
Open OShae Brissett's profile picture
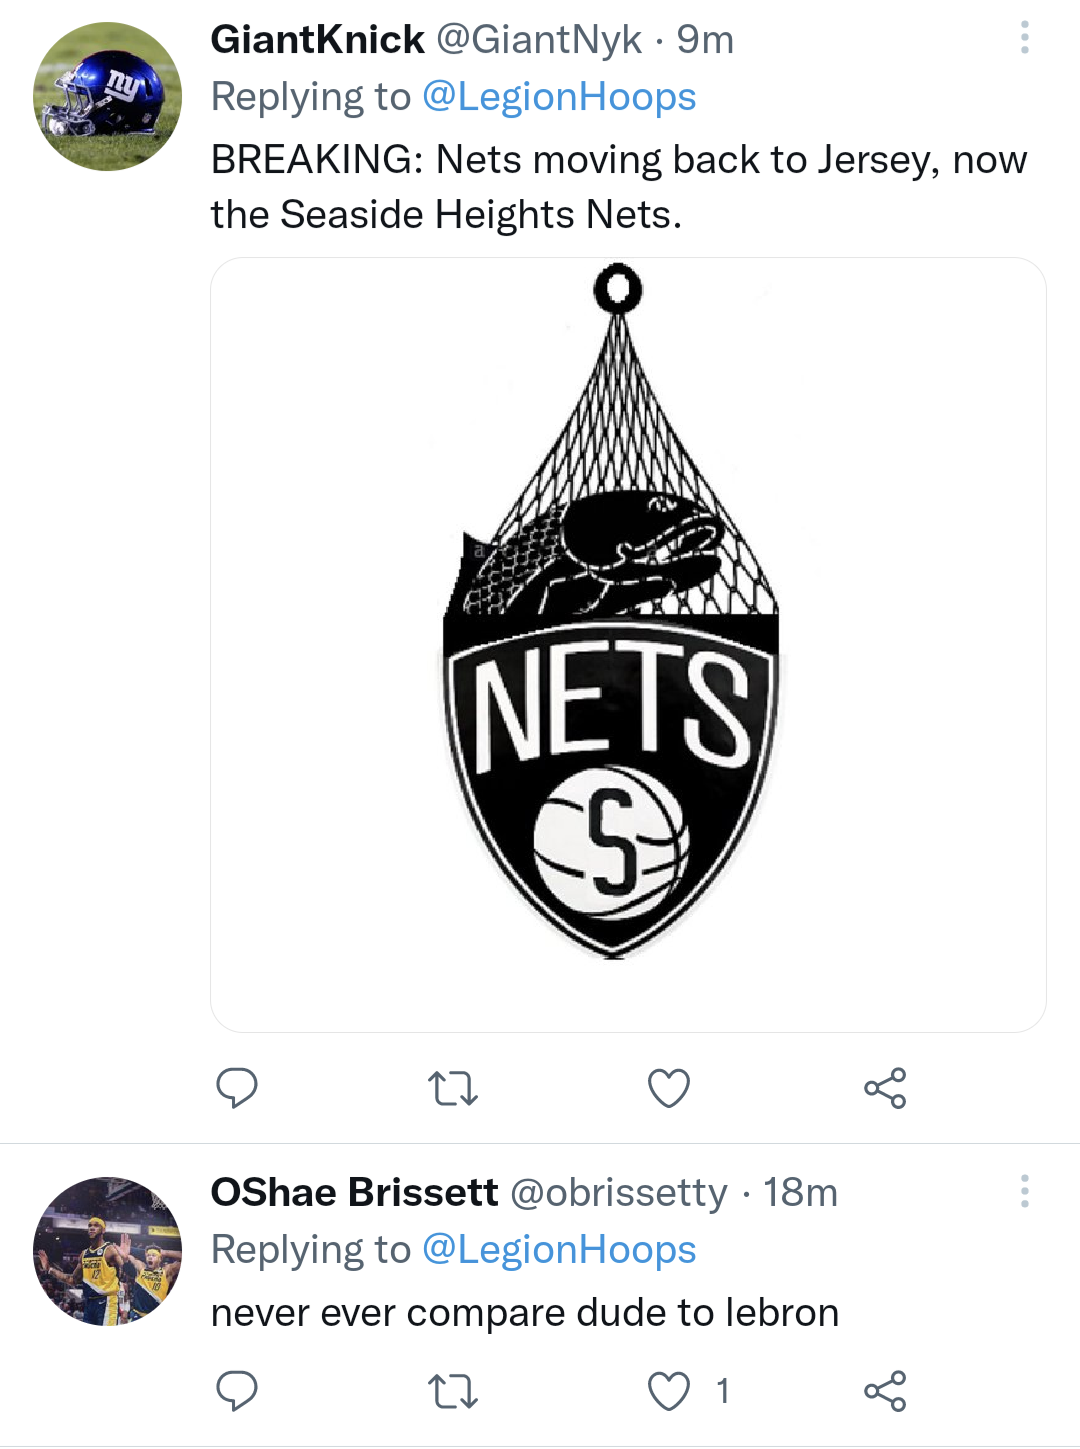[108, 1251]
